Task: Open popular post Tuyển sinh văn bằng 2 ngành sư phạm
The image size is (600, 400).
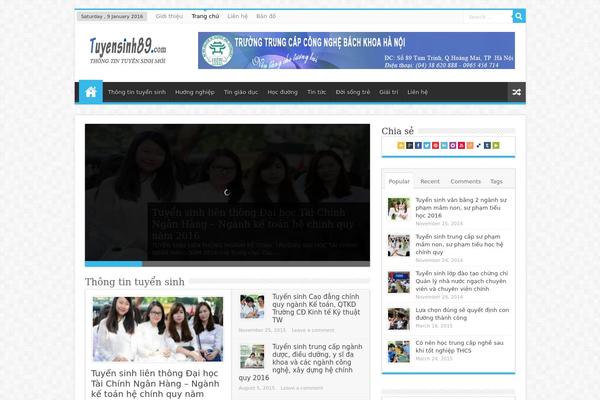Action: tap(461, 208)
